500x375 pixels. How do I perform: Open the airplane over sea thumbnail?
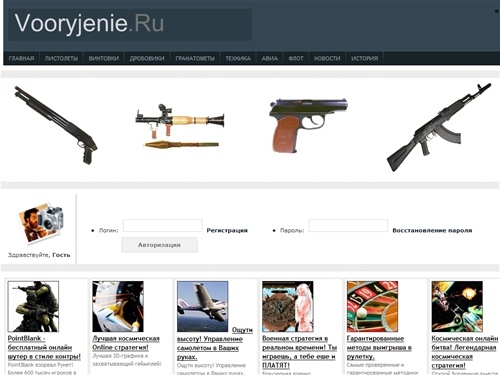202,306
